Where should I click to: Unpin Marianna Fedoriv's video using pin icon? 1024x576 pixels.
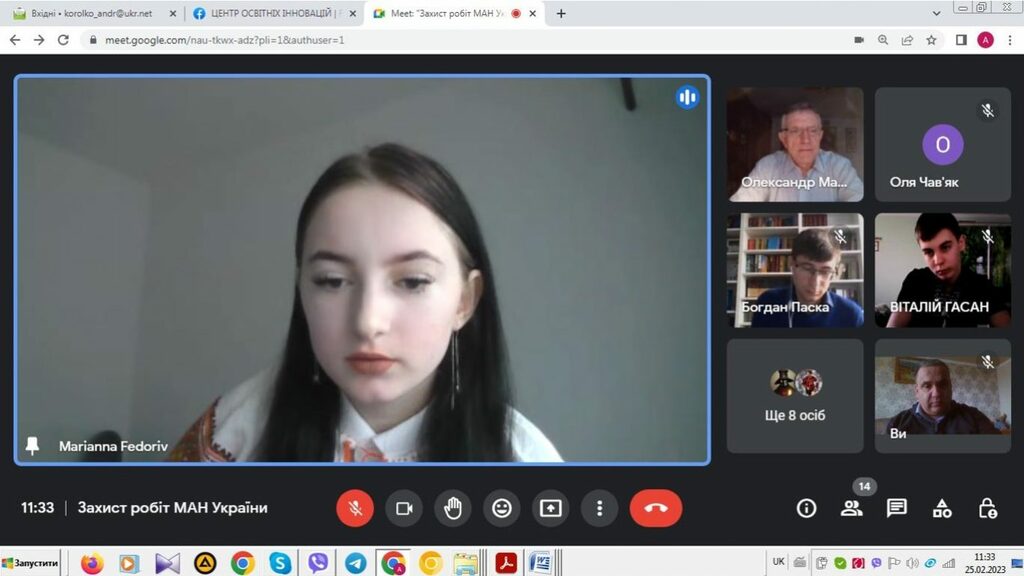click(x=32, y=446)
